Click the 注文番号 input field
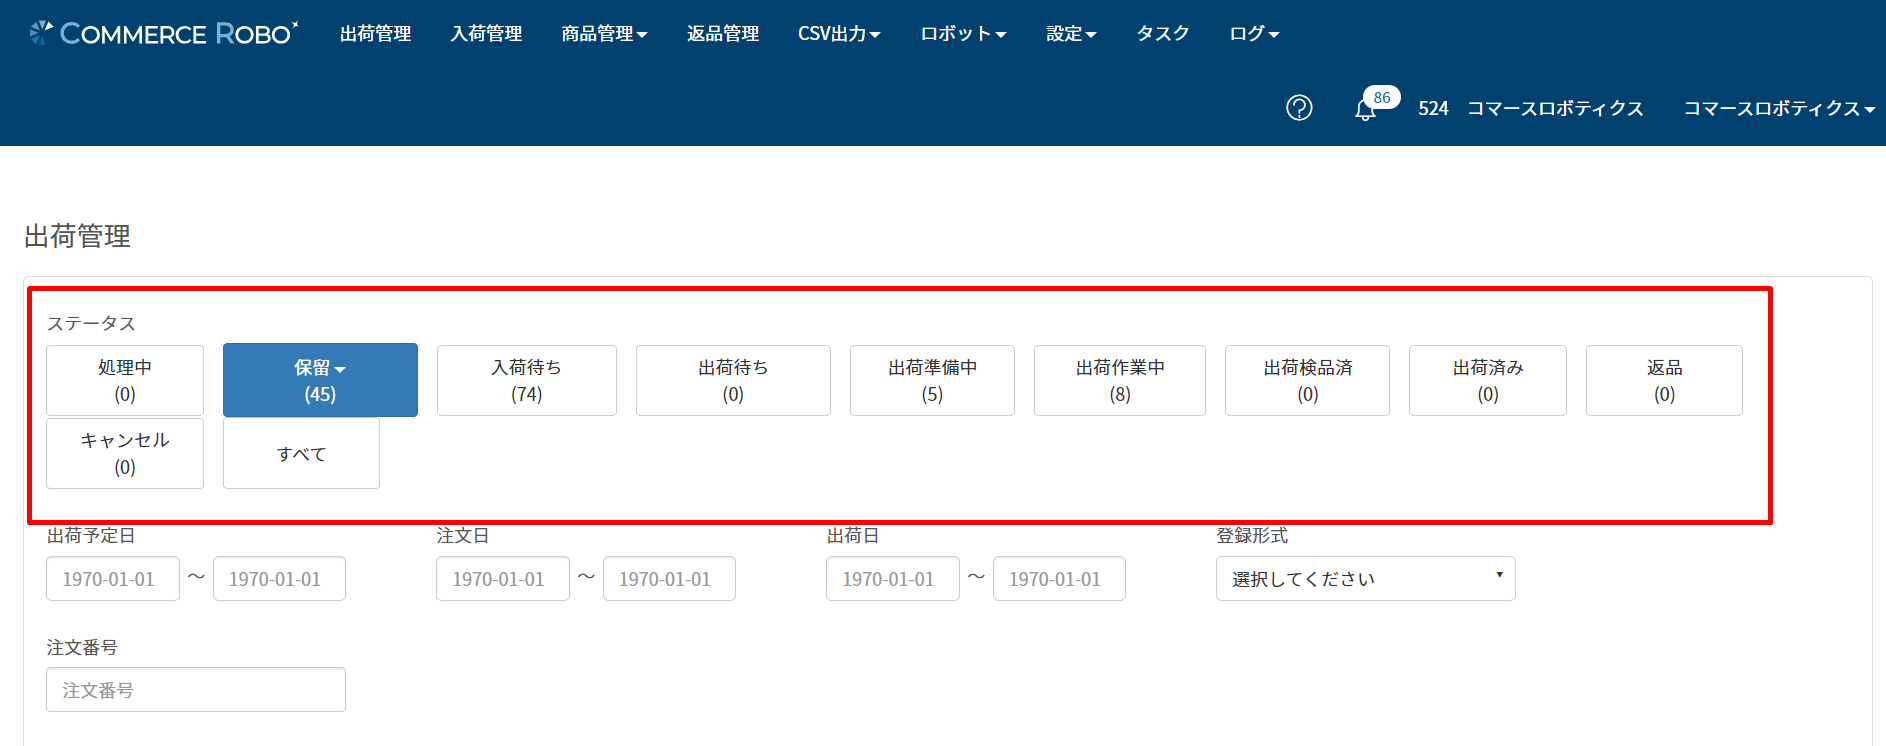 tap(196, 689)
